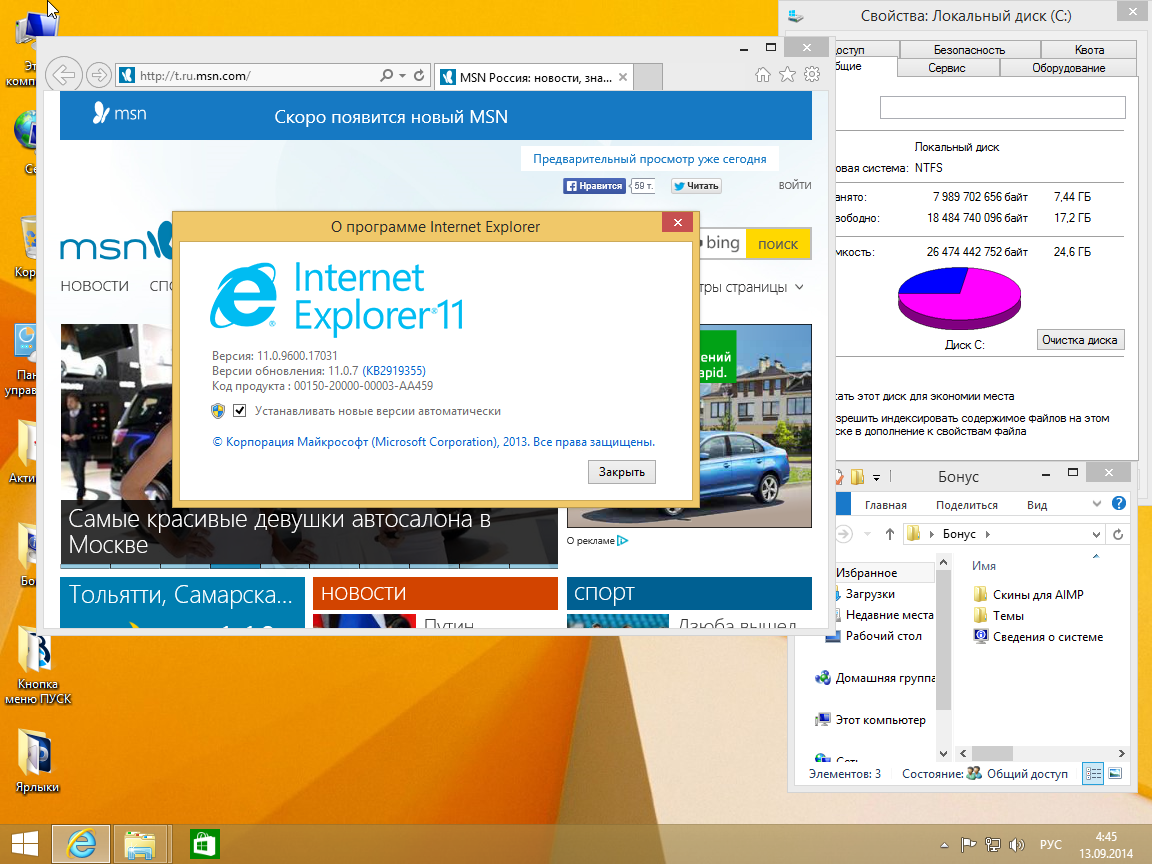Open the НОВОСТИ menu on MSN
Viewport: 1152px width, 864px height.
[x=95, y=286]
